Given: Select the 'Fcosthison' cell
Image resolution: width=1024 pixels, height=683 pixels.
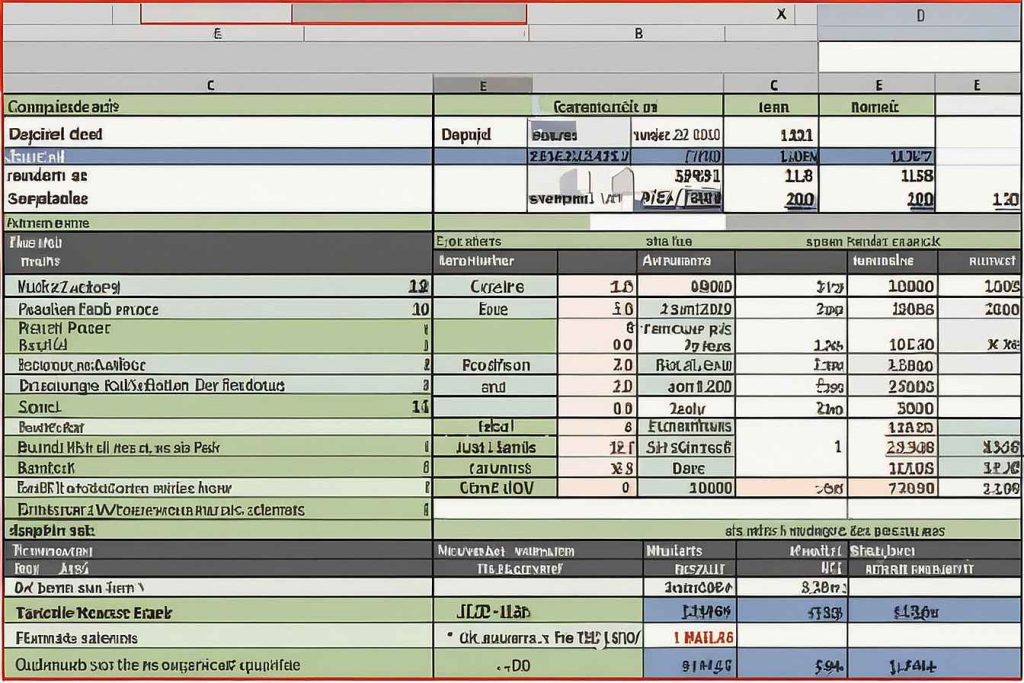Looking at the screenshot, I should (496, 365).
